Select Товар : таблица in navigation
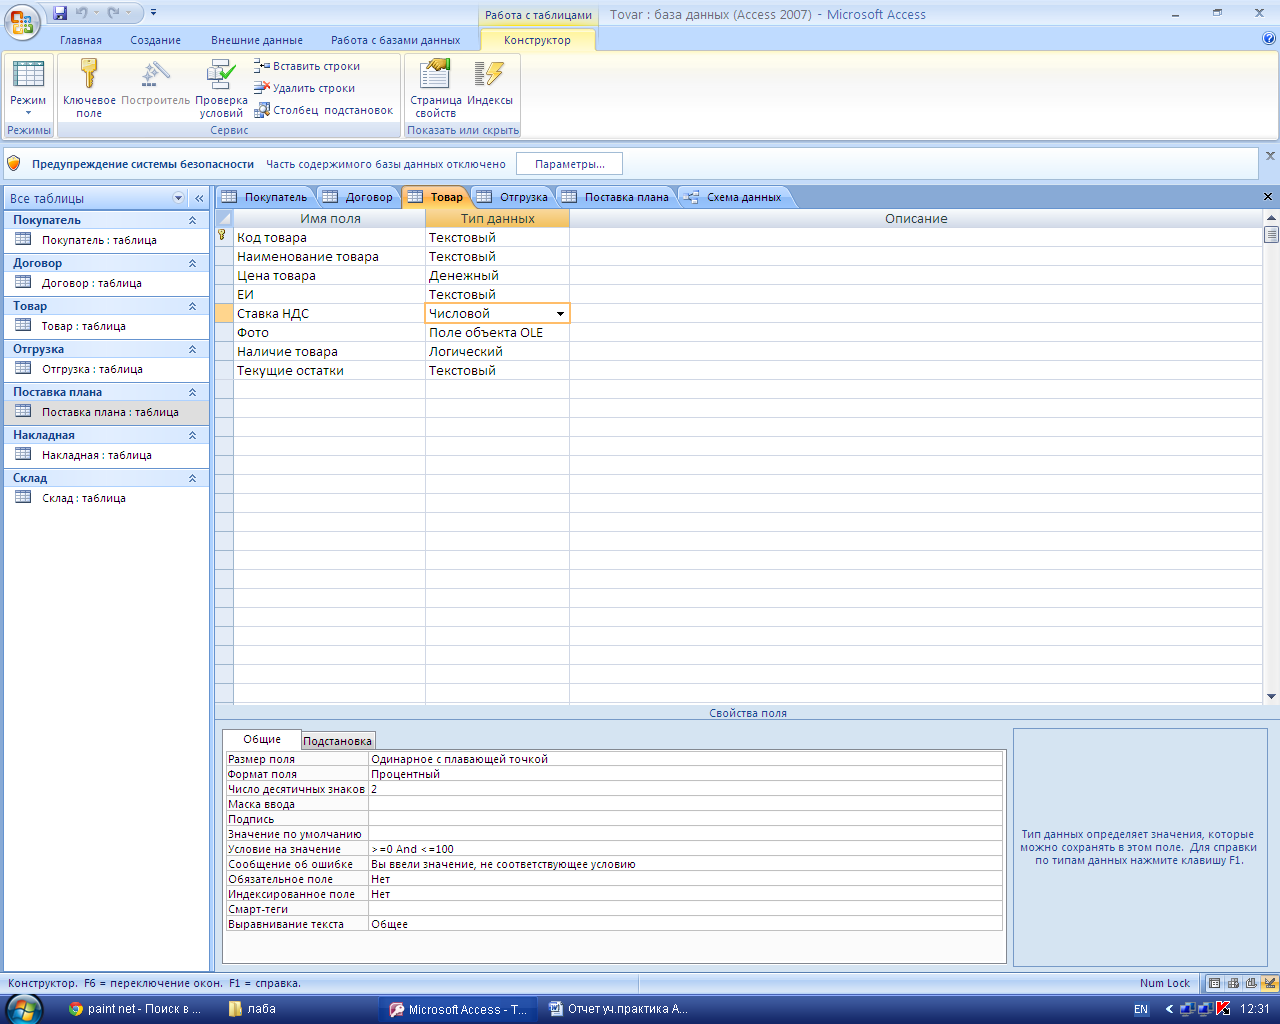This screenshot has width=1280, height=1024. coord(107,326)
